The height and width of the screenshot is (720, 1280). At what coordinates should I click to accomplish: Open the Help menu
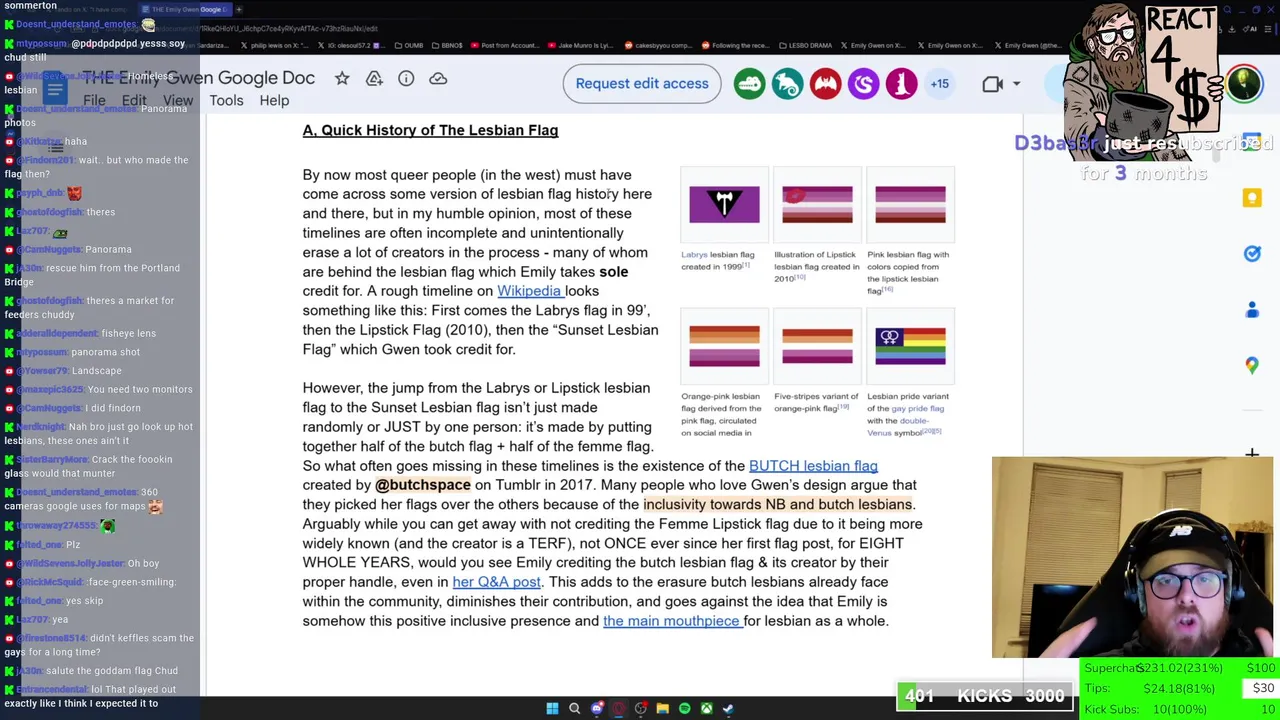[274, 101]
